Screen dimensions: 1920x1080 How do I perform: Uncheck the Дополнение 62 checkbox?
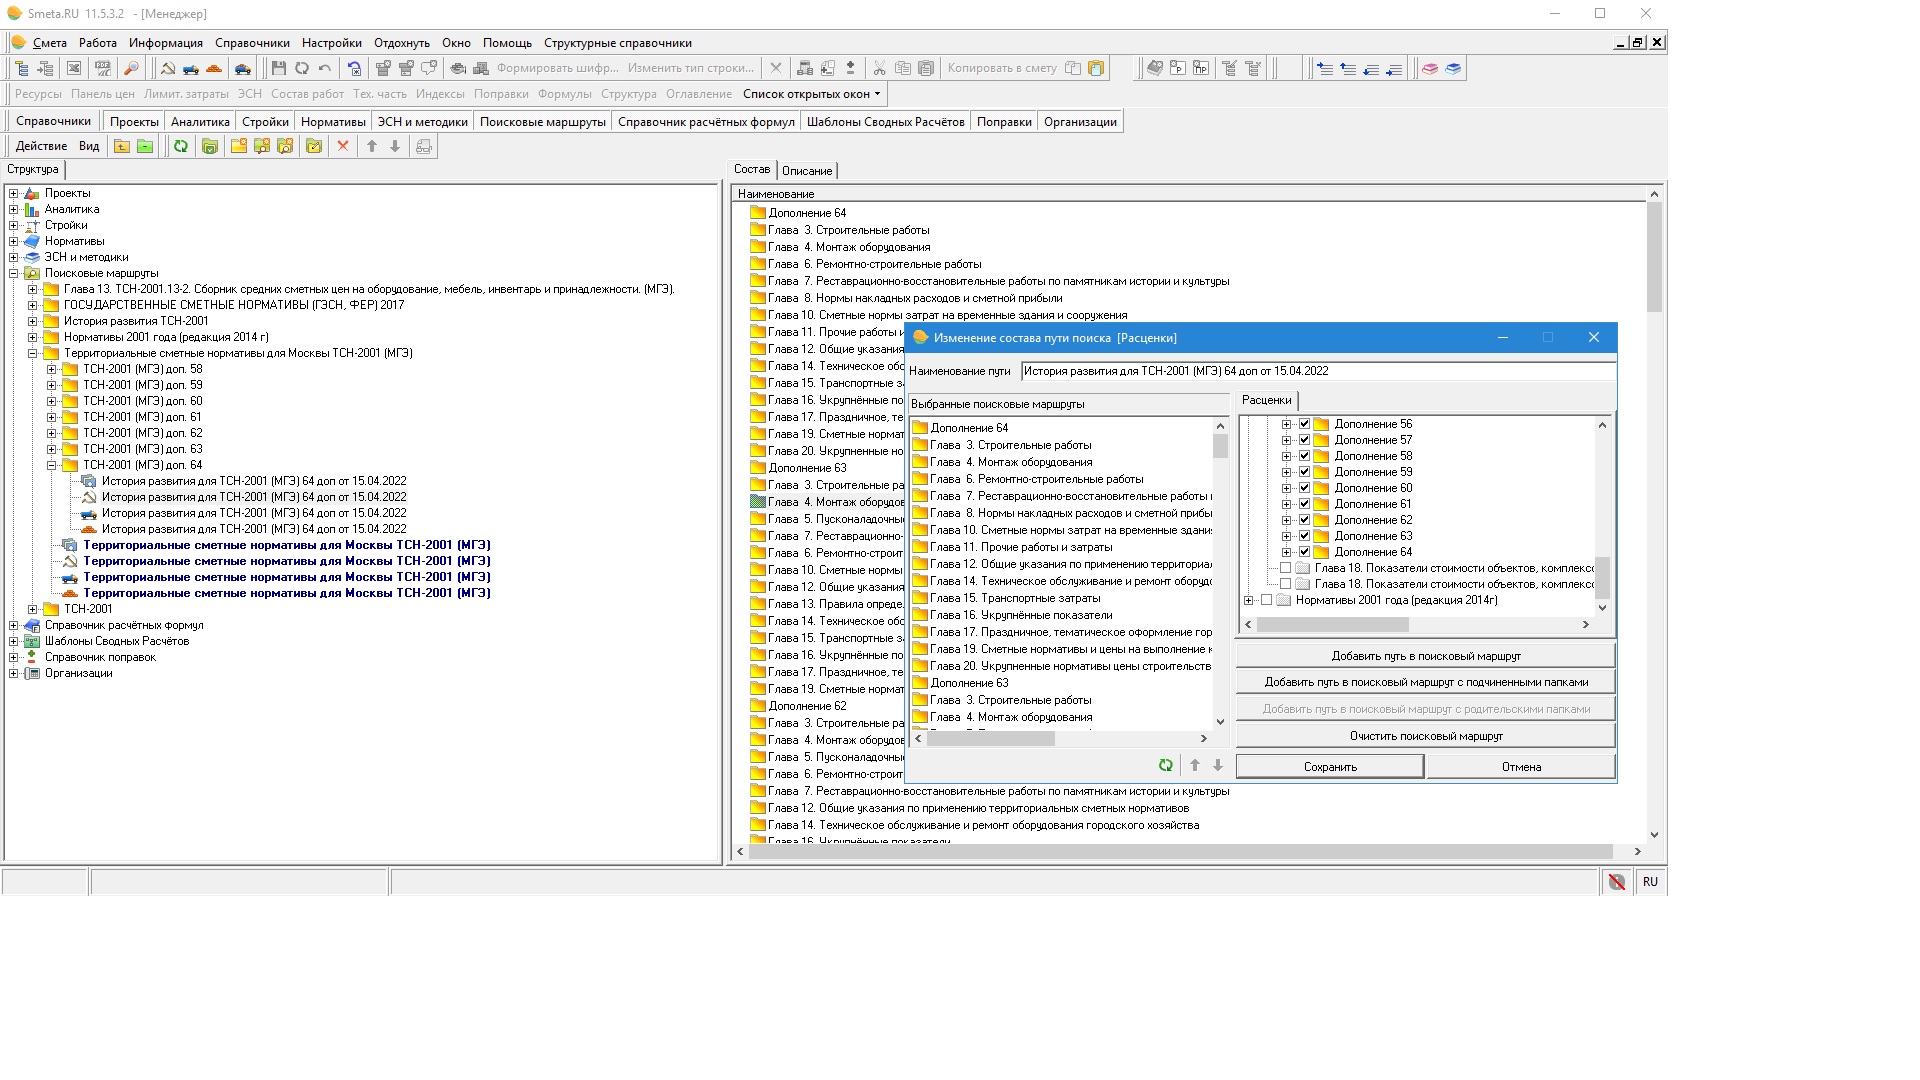[1304, 520]
